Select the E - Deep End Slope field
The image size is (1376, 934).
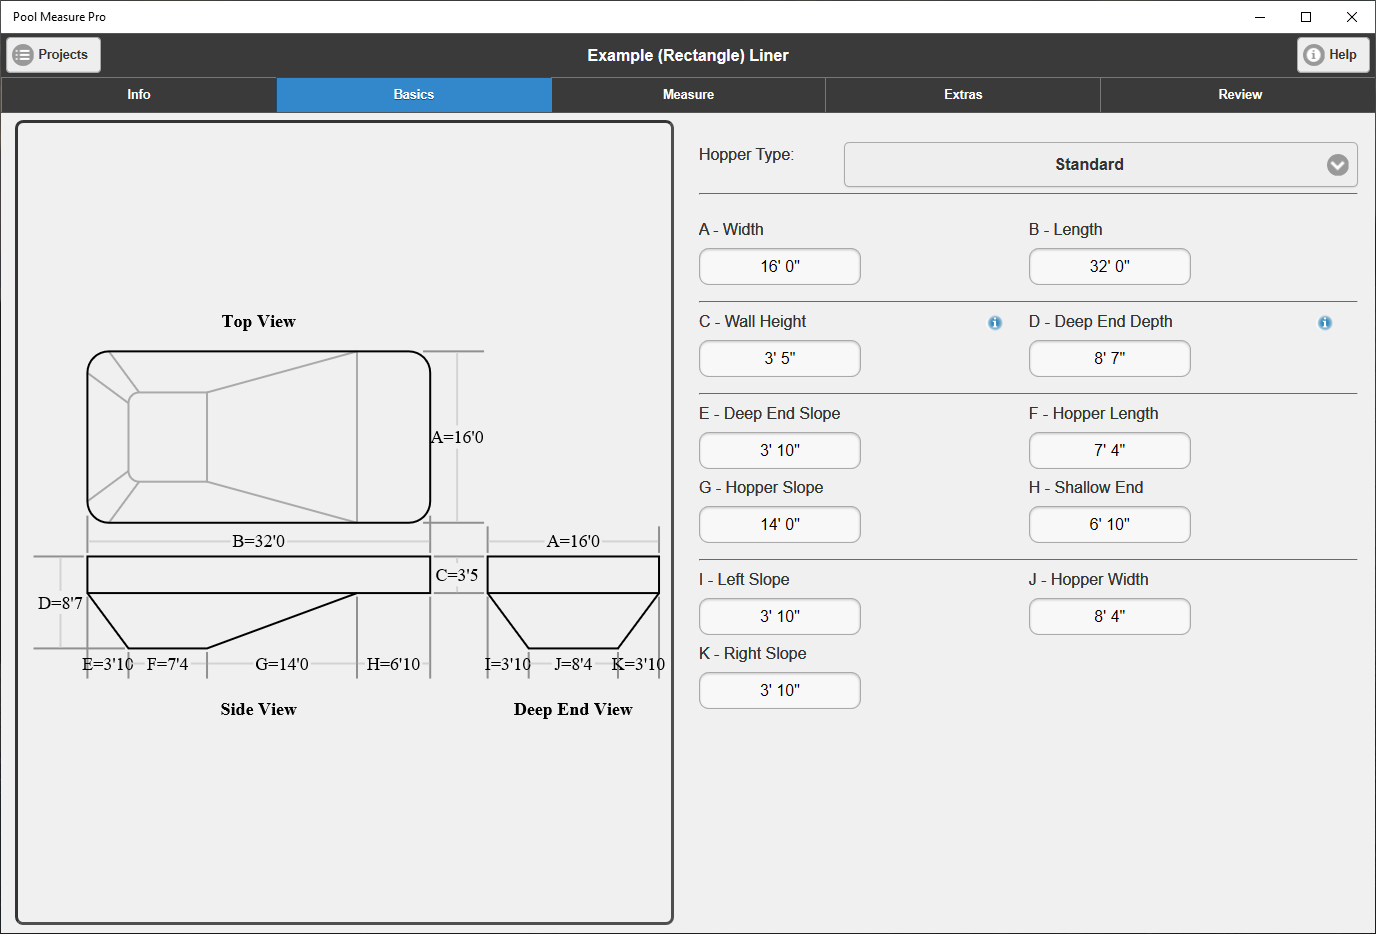[x=780, y=451]
